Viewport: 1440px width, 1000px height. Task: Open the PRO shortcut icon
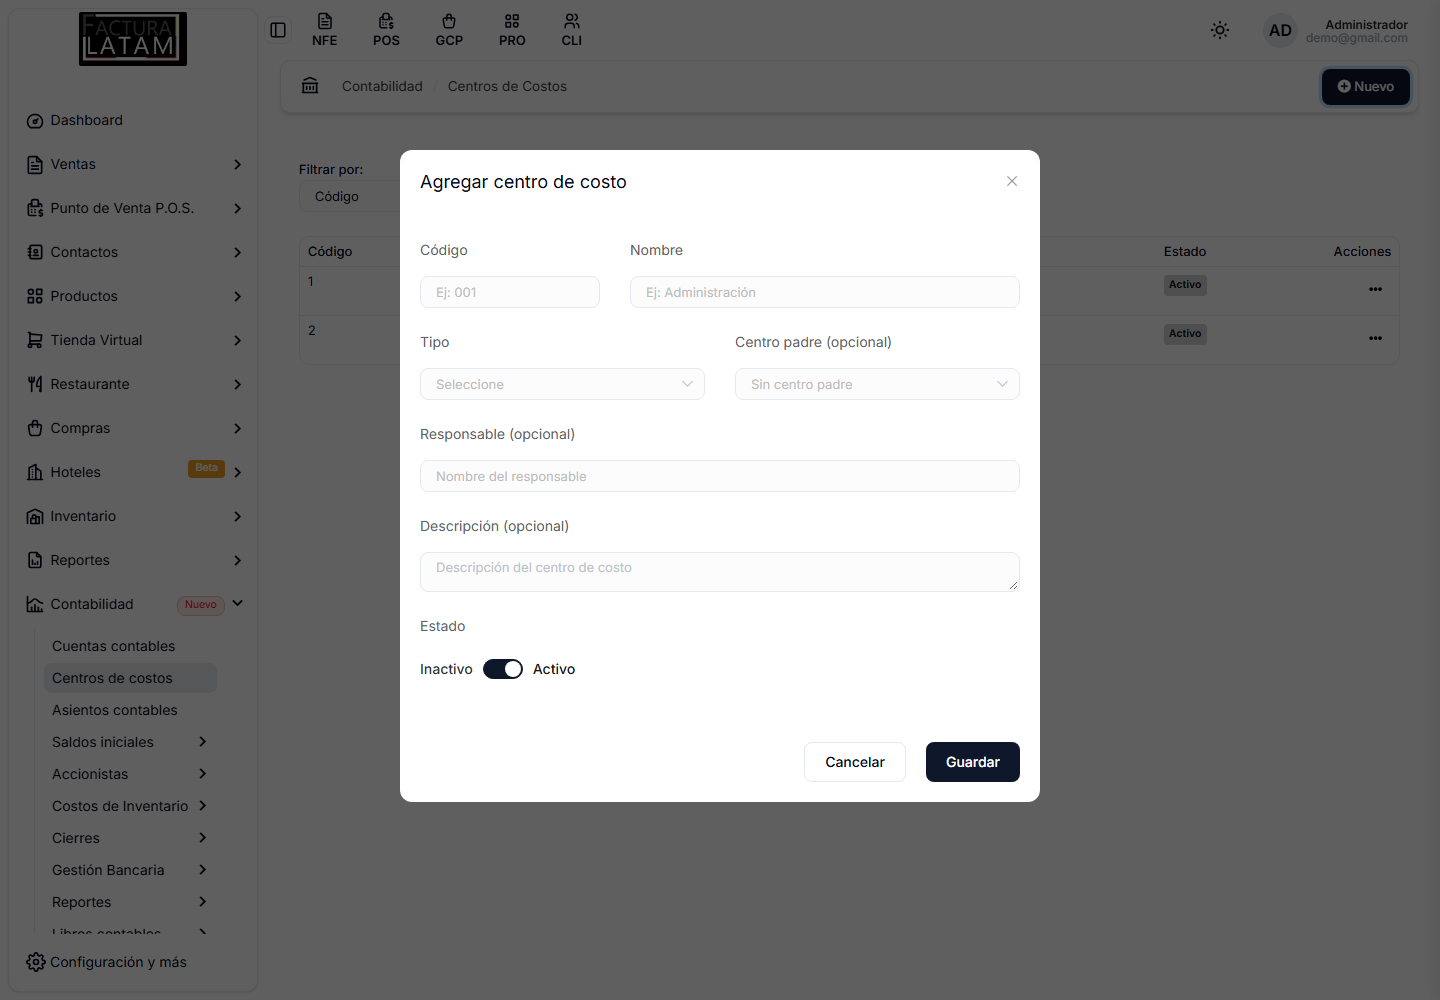pos(512,30)
